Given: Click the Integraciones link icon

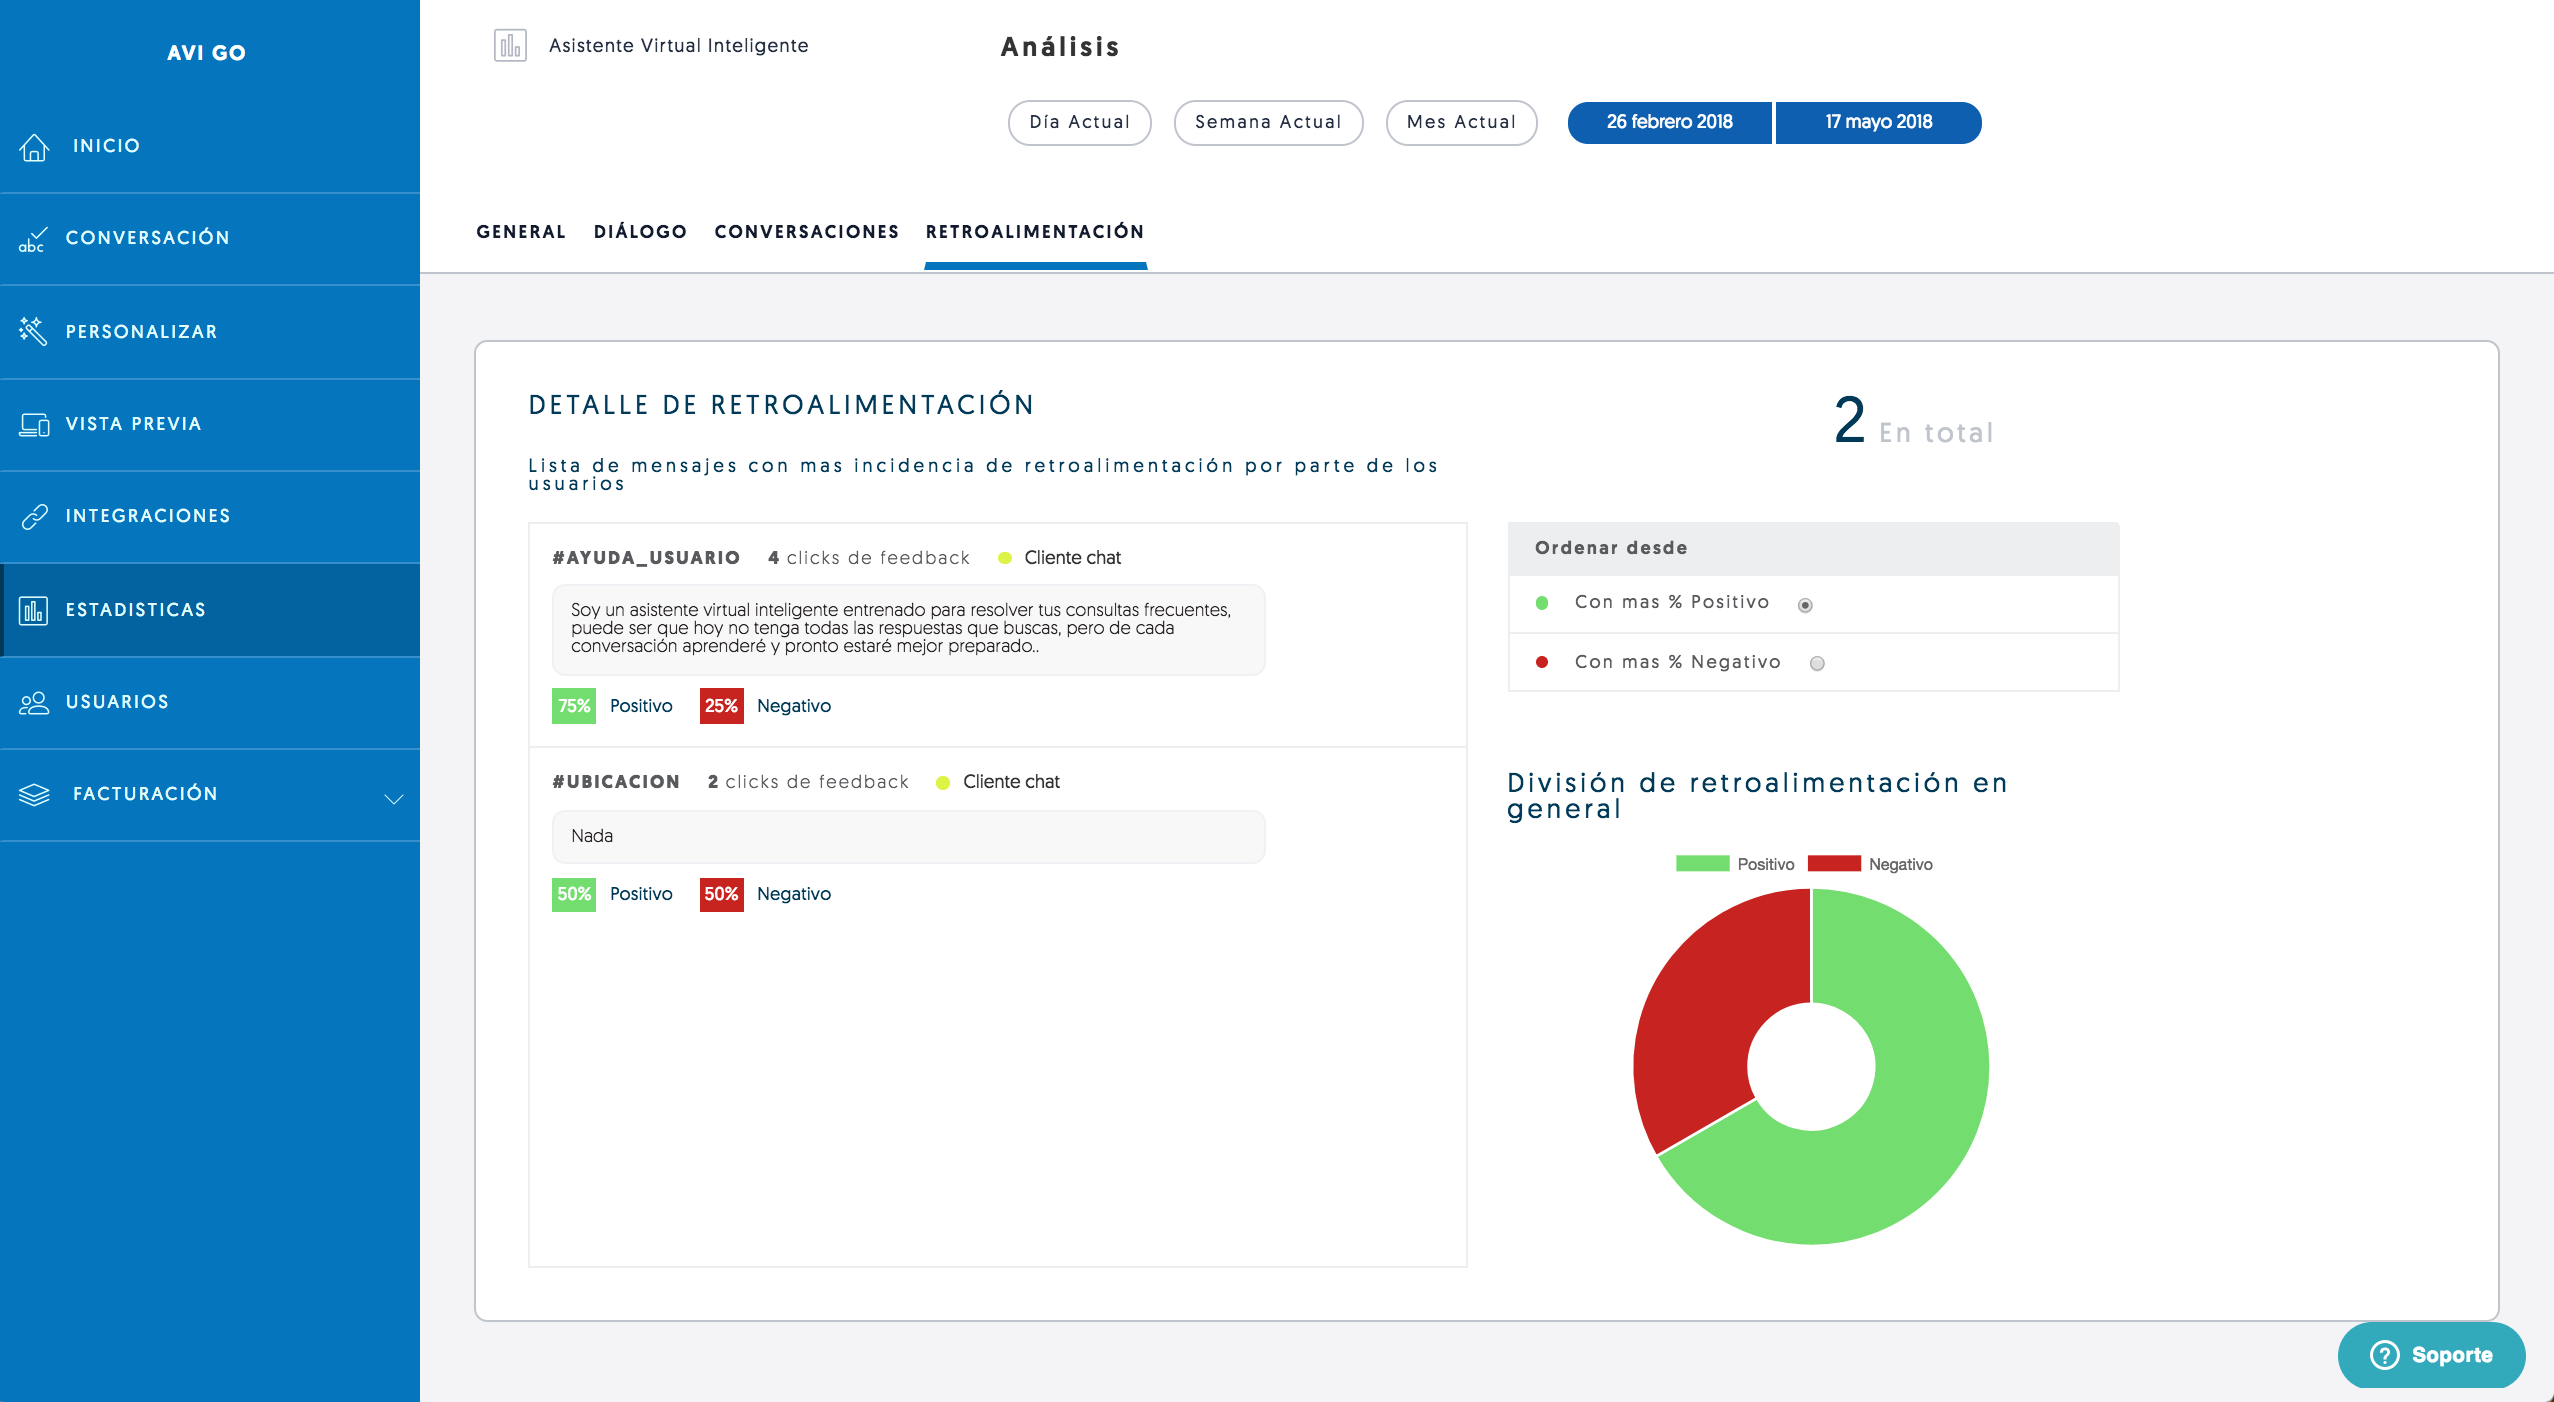Looking at the screenshot, I should (x=34, y=516).
